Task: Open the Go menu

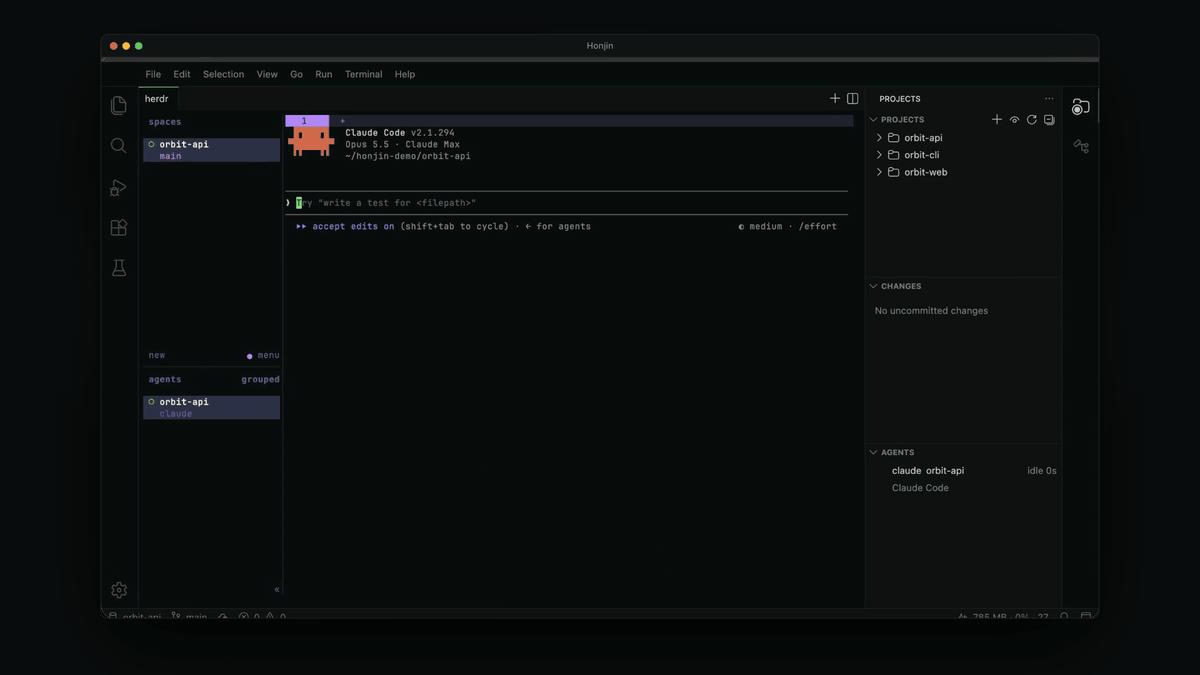Action: (x=296, y=74)
